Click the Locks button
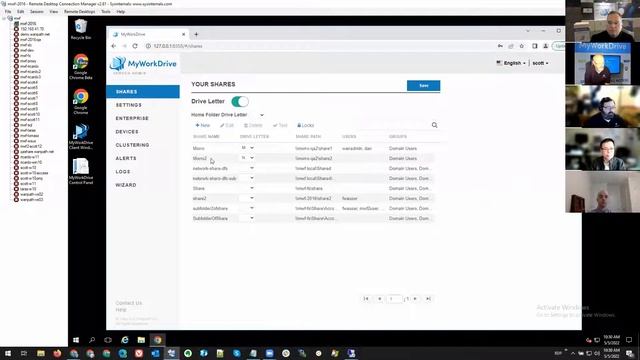This screenshot has height=360, width=640. [x=306, y=125]
